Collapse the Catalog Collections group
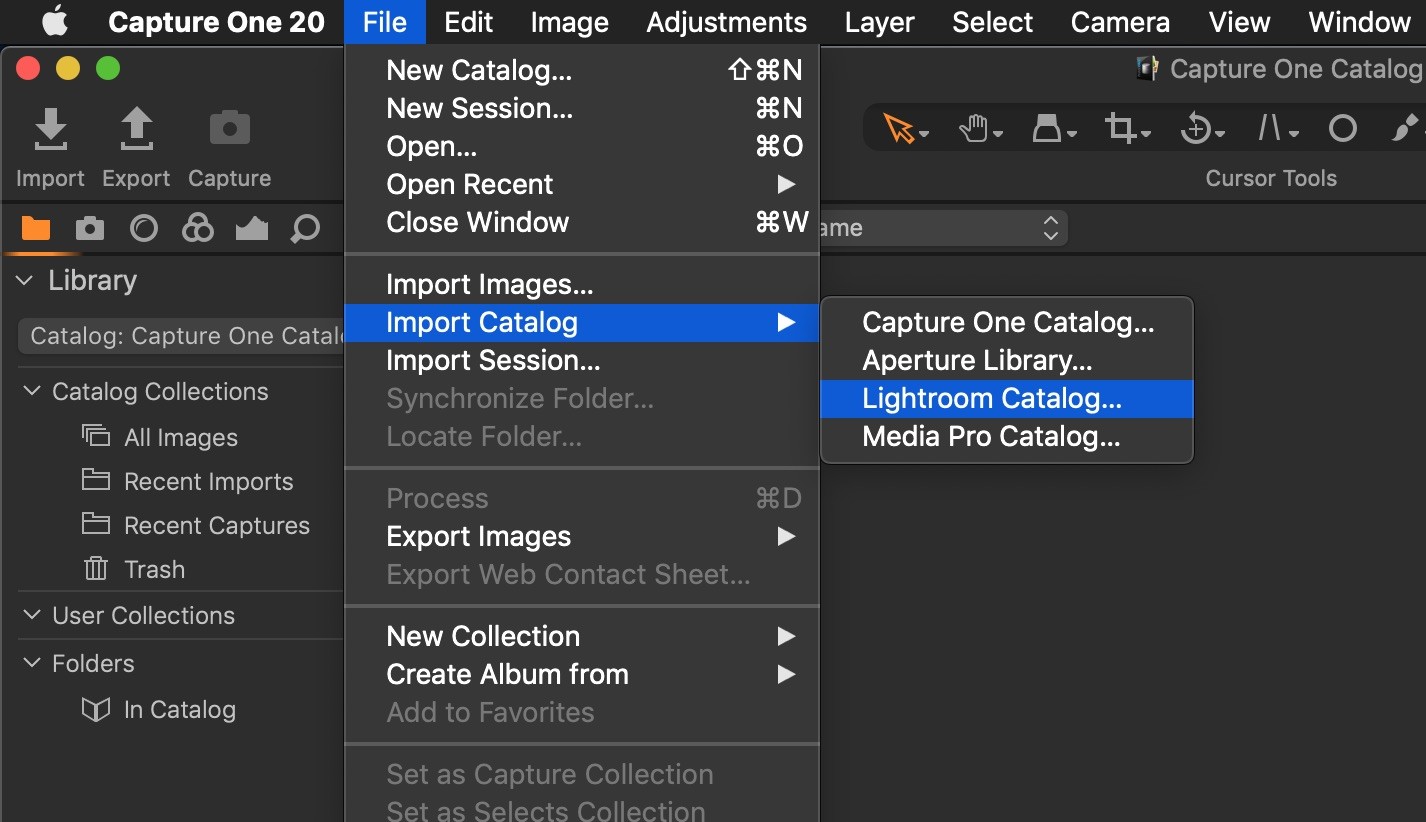This screenshot has width=1426, height=822. 32,391
